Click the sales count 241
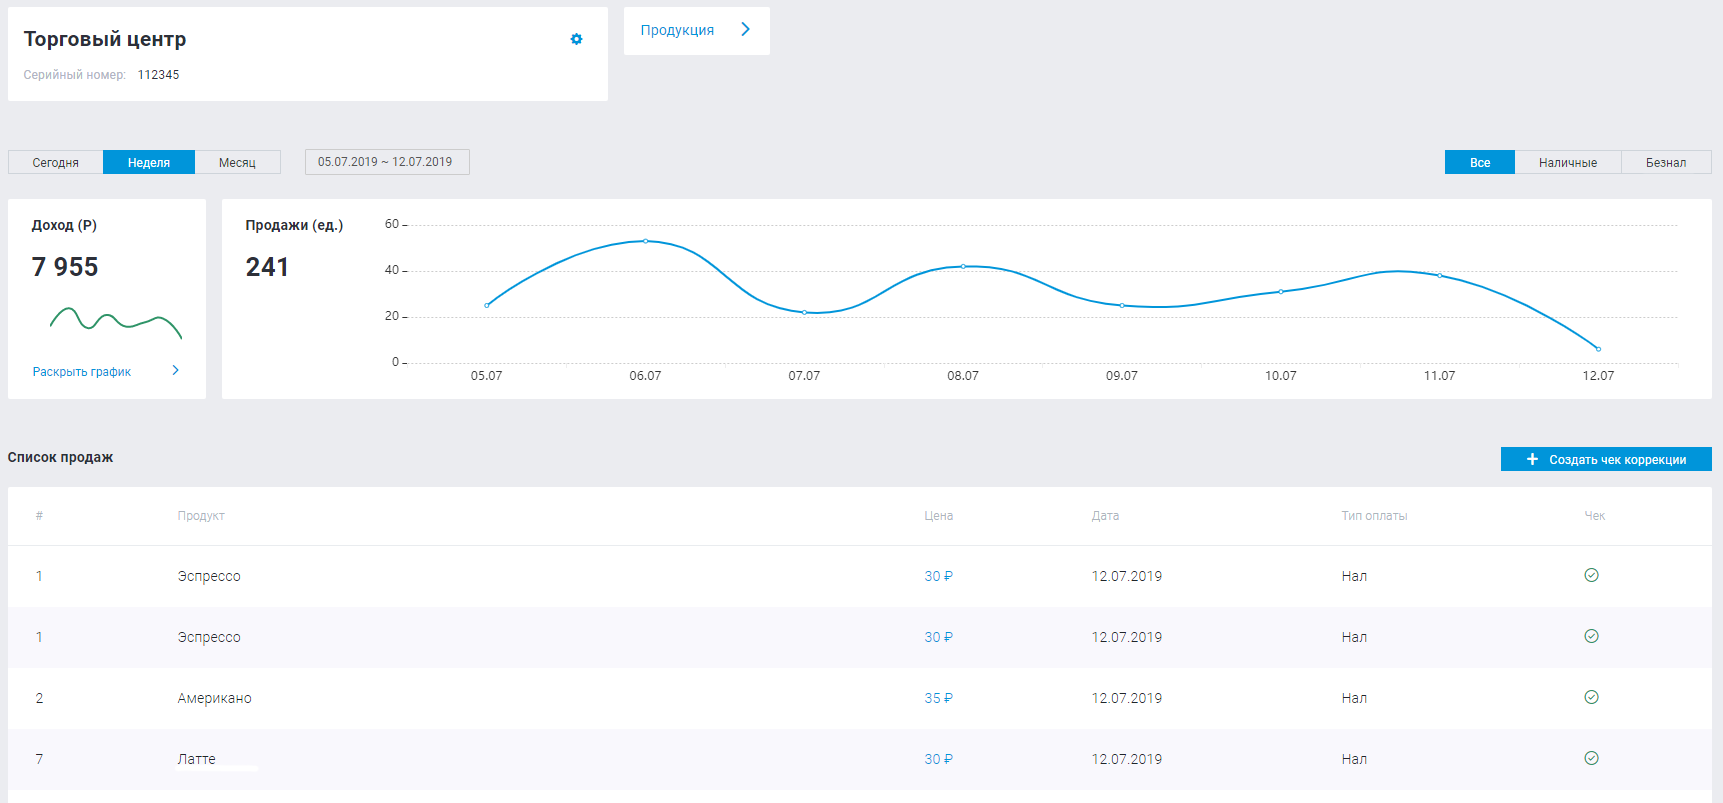The width and height of the screenshot is (1723, 803). (267, 267)
